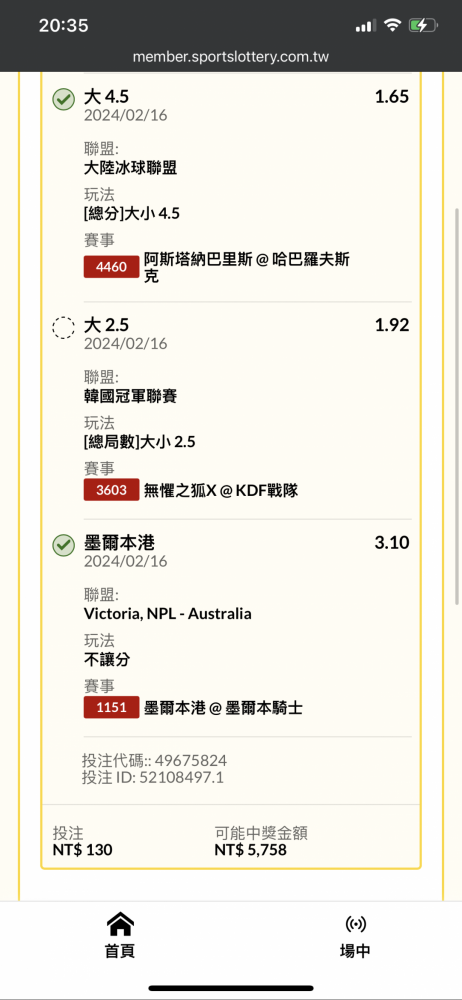Tap the green check next to 墨爾本港
This screenshot has height=1000, width=462.
pyautogui.click(x=63, y=545)
